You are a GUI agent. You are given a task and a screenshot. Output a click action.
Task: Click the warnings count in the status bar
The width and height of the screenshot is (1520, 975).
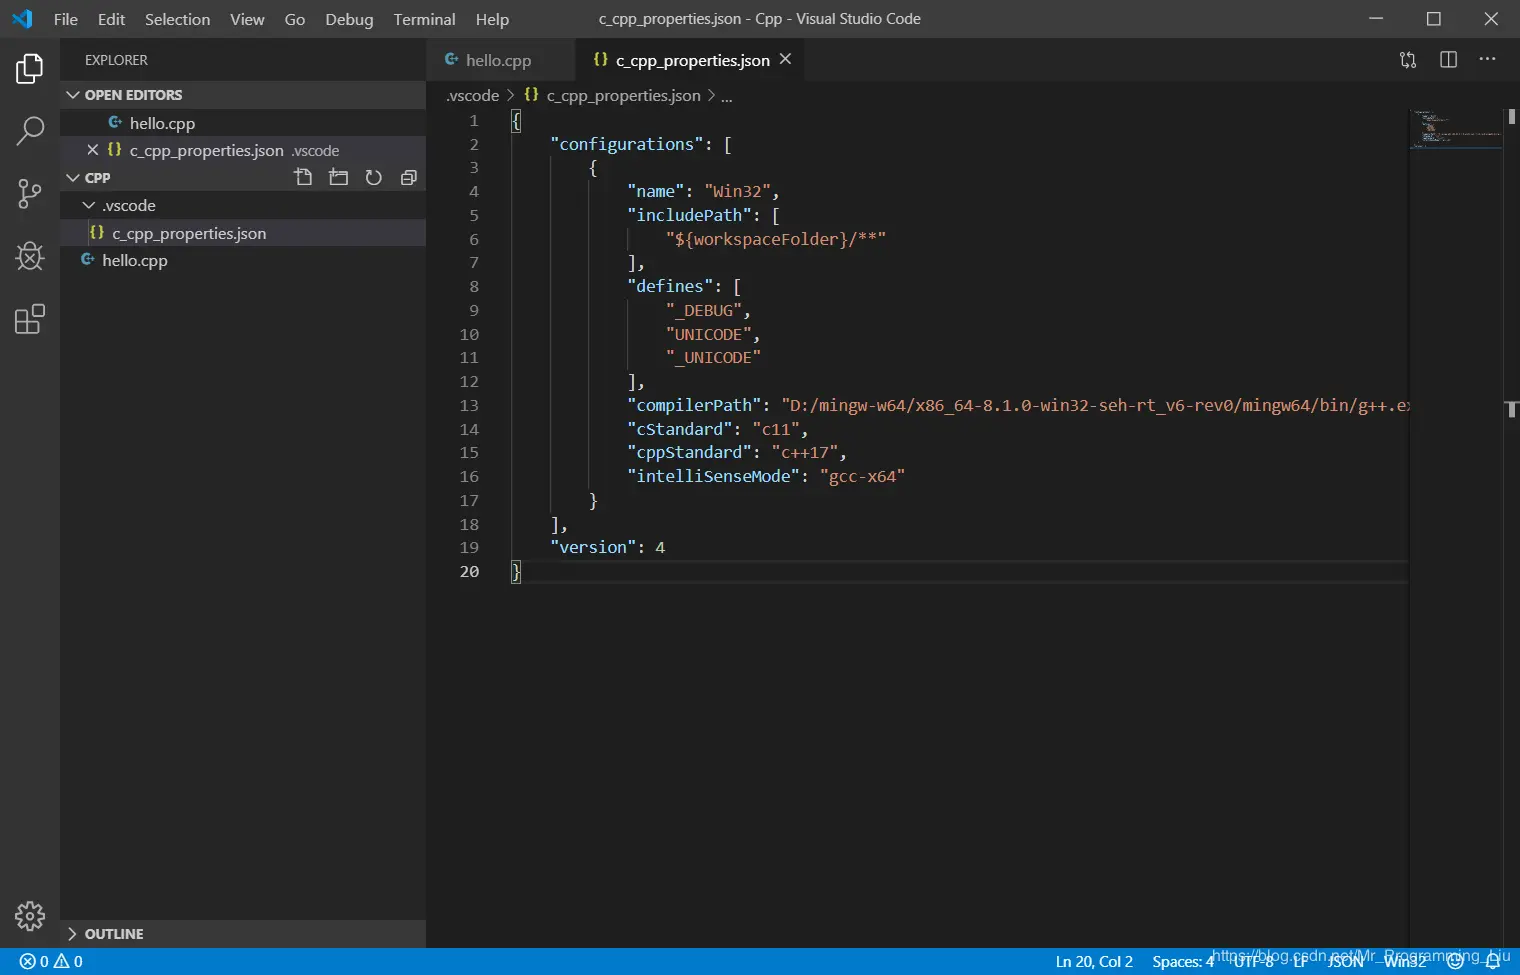point(68,961)
